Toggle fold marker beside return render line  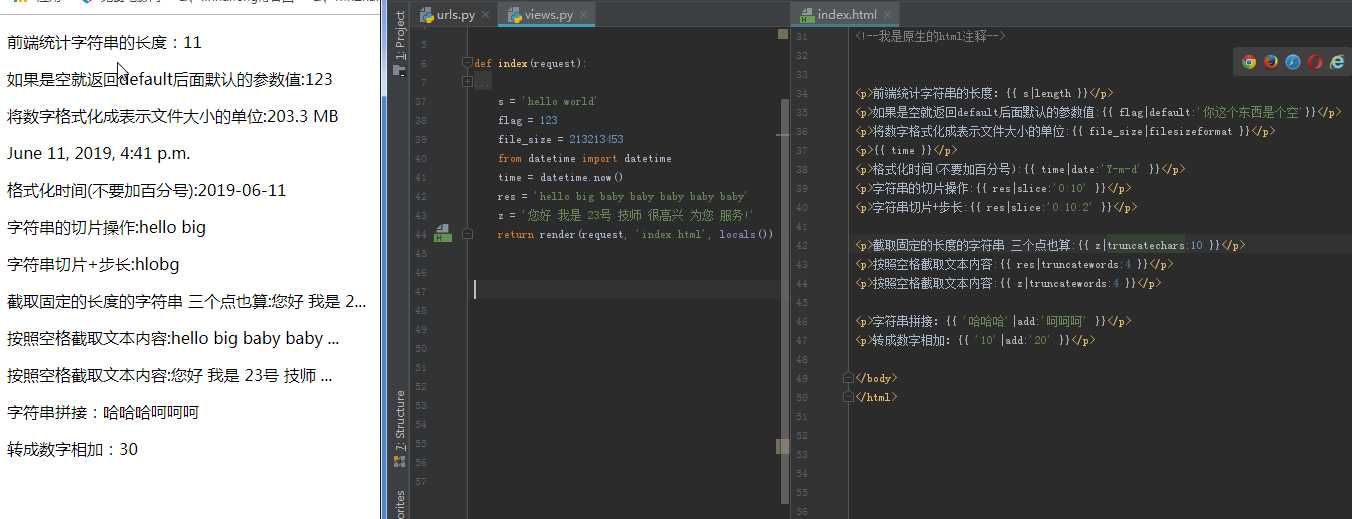pyautogui.click(x=467, y=234)
